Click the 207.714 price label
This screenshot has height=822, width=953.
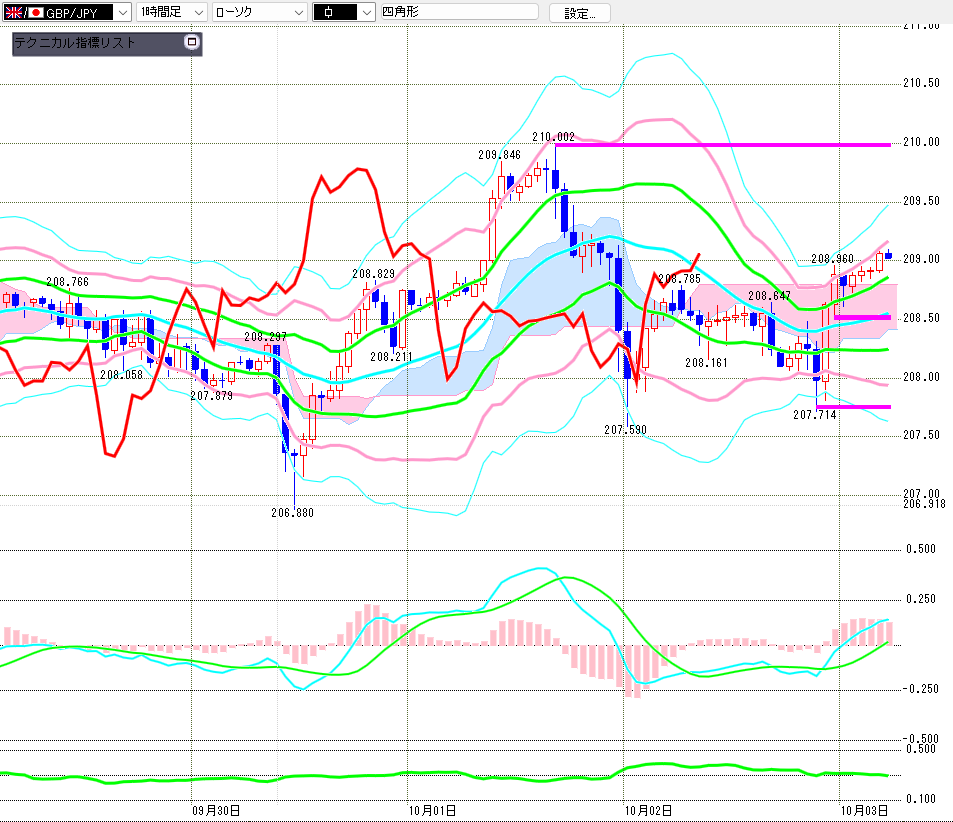click(815, 415)
